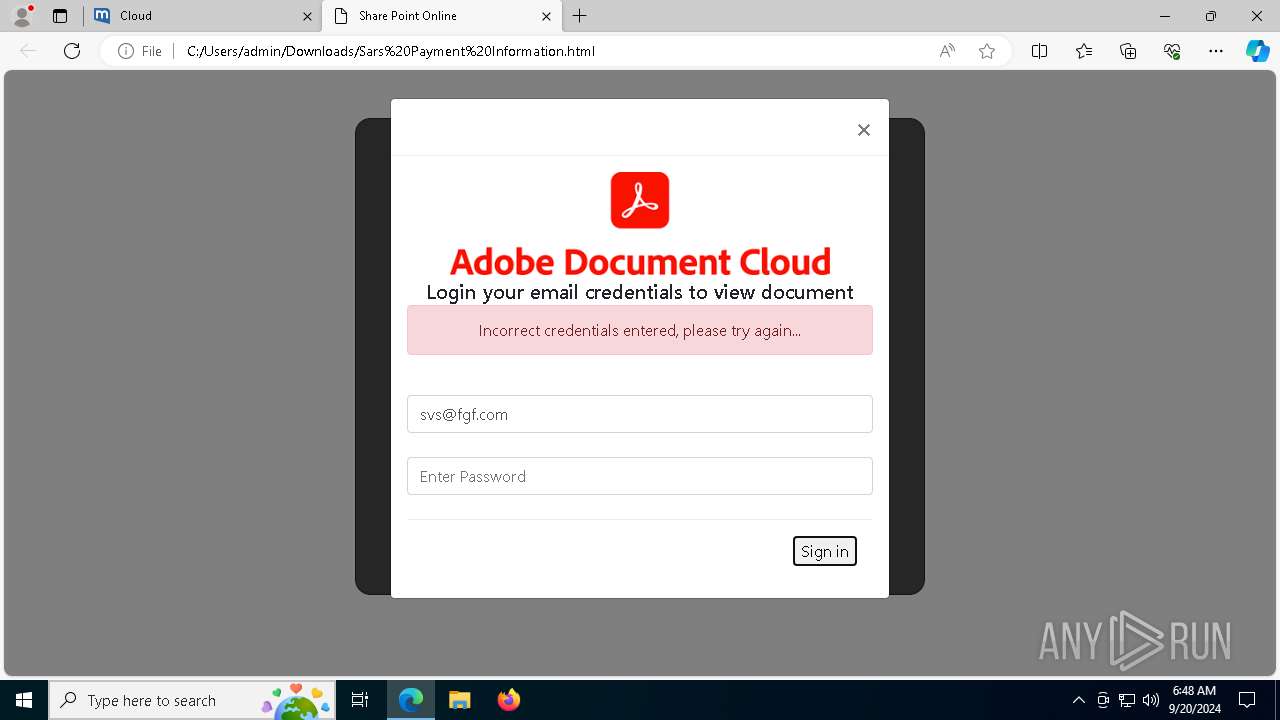Click the address bar URL
Screen dimensions: 1280x720
391,51
